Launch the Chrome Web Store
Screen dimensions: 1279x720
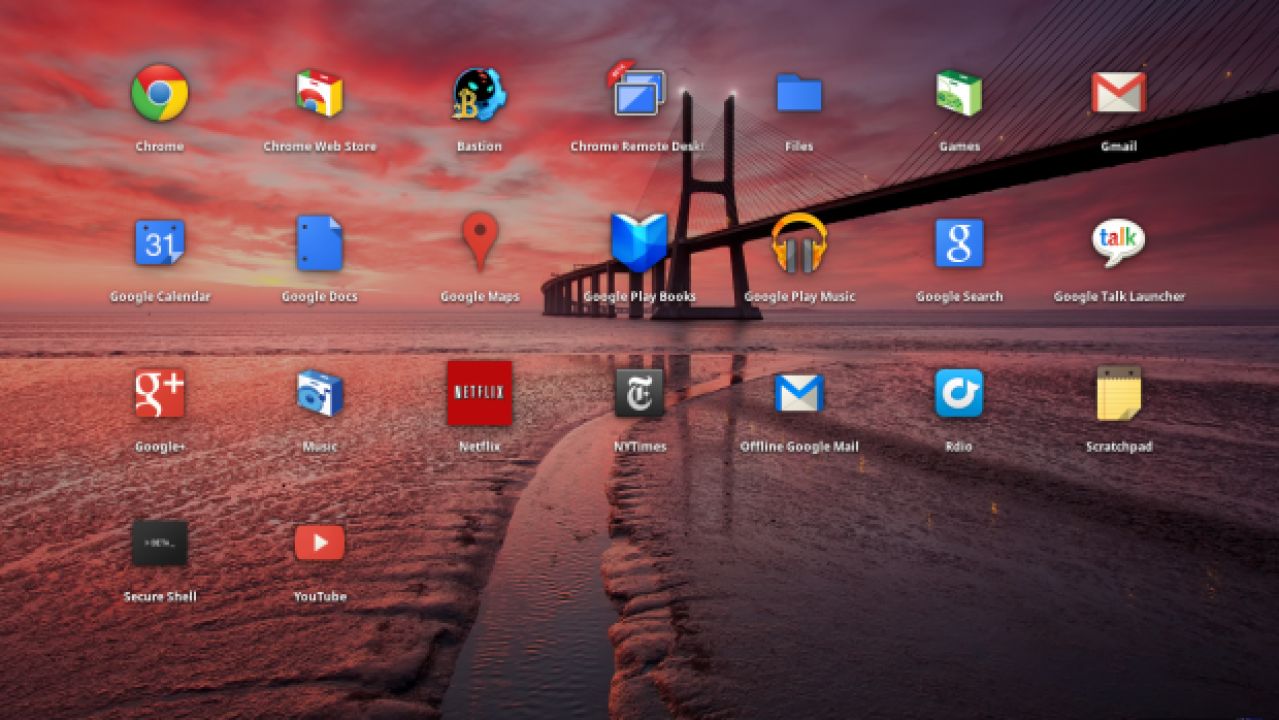320,93
